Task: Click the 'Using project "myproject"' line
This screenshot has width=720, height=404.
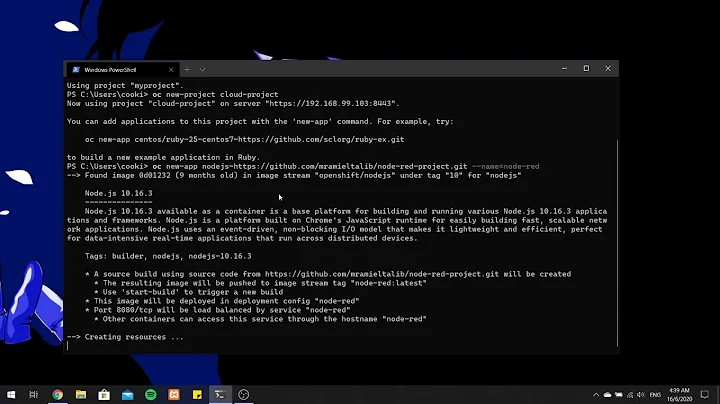Action: [x=125, y=86]
